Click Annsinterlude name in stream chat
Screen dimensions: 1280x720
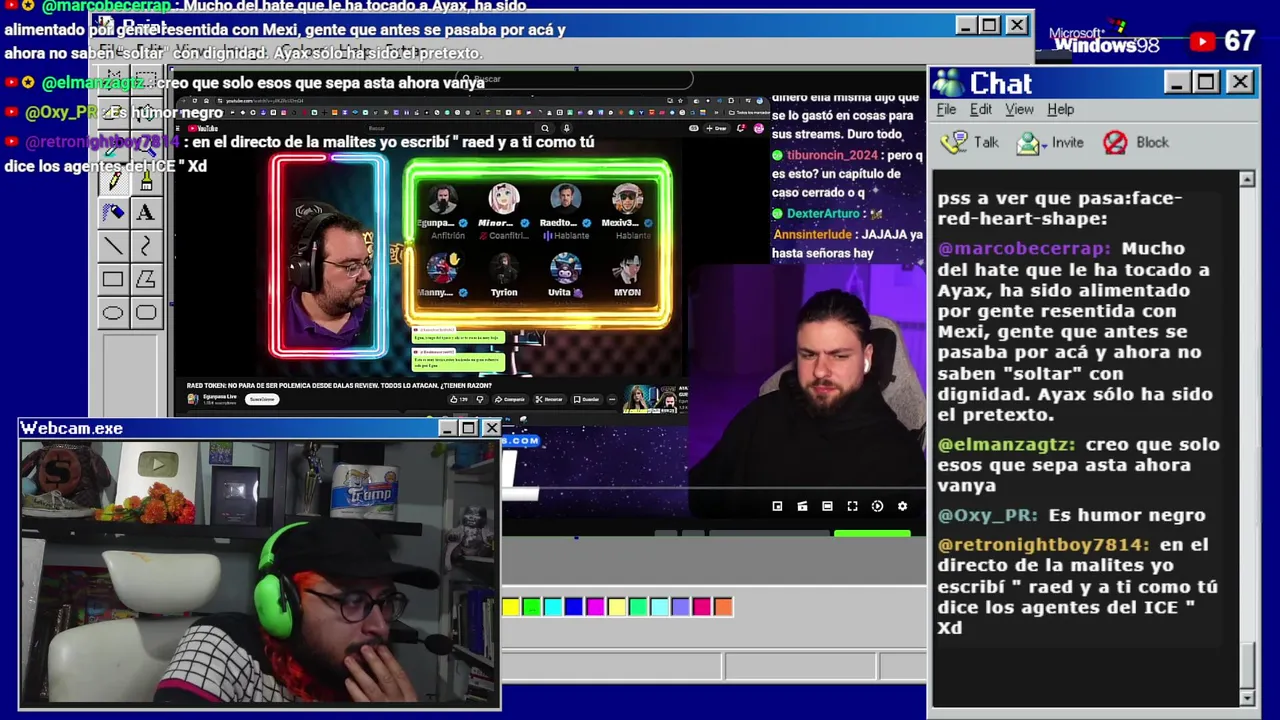tap(812, 234)
